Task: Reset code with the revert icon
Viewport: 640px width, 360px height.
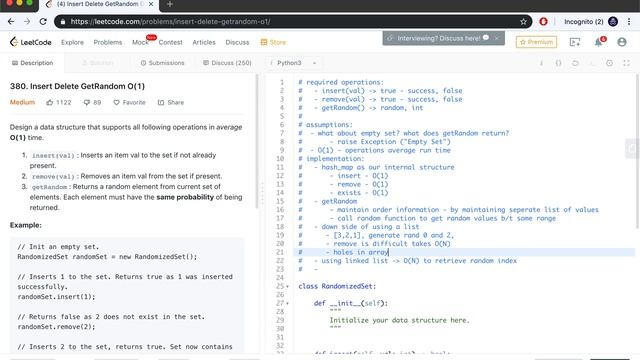Action: tap(575, 63)
